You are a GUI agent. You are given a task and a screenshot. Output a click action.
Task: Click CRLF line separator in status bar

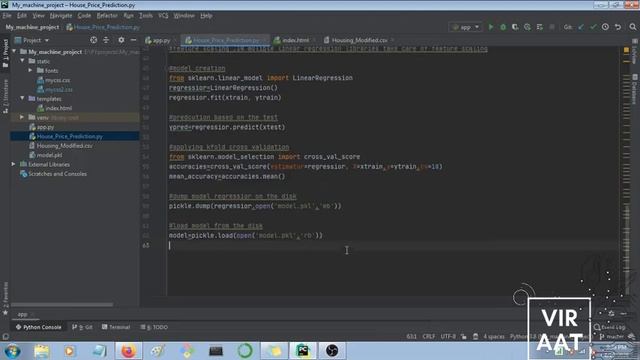coord(429,337)
